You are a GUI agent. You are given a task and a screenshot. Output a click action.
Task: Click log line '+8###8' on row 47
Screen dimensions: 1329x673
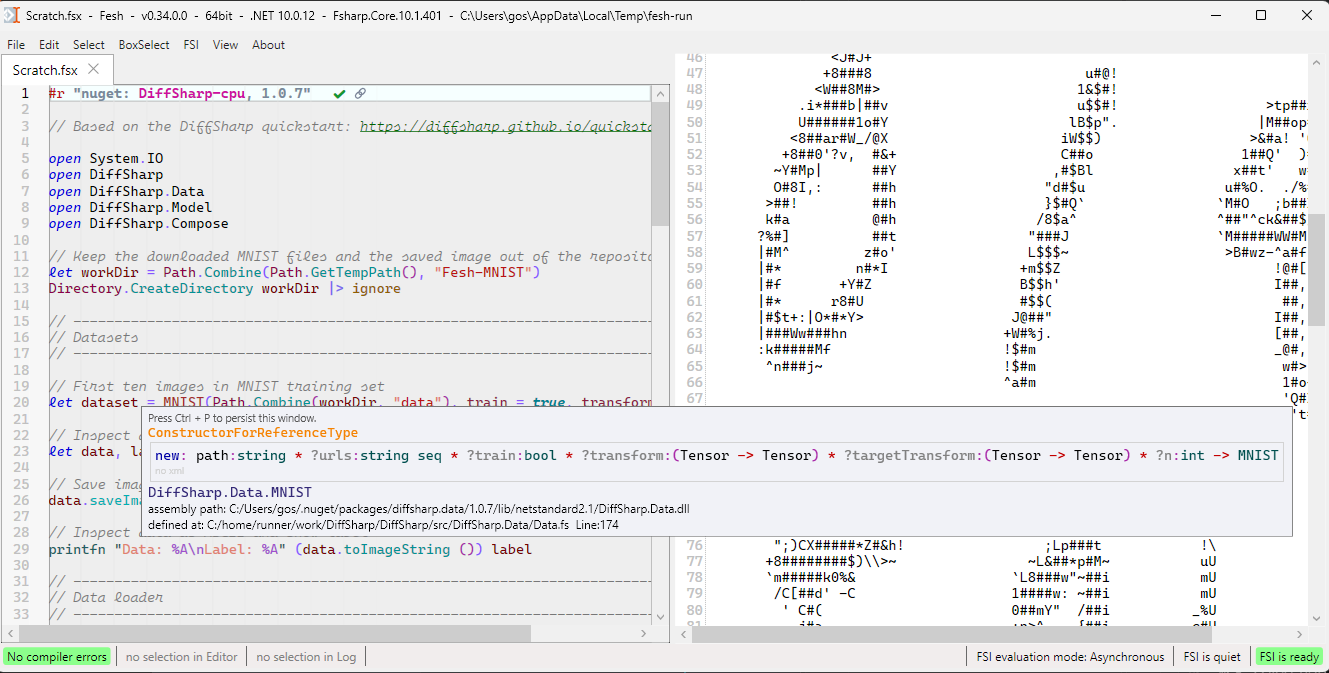click(847, 73)
